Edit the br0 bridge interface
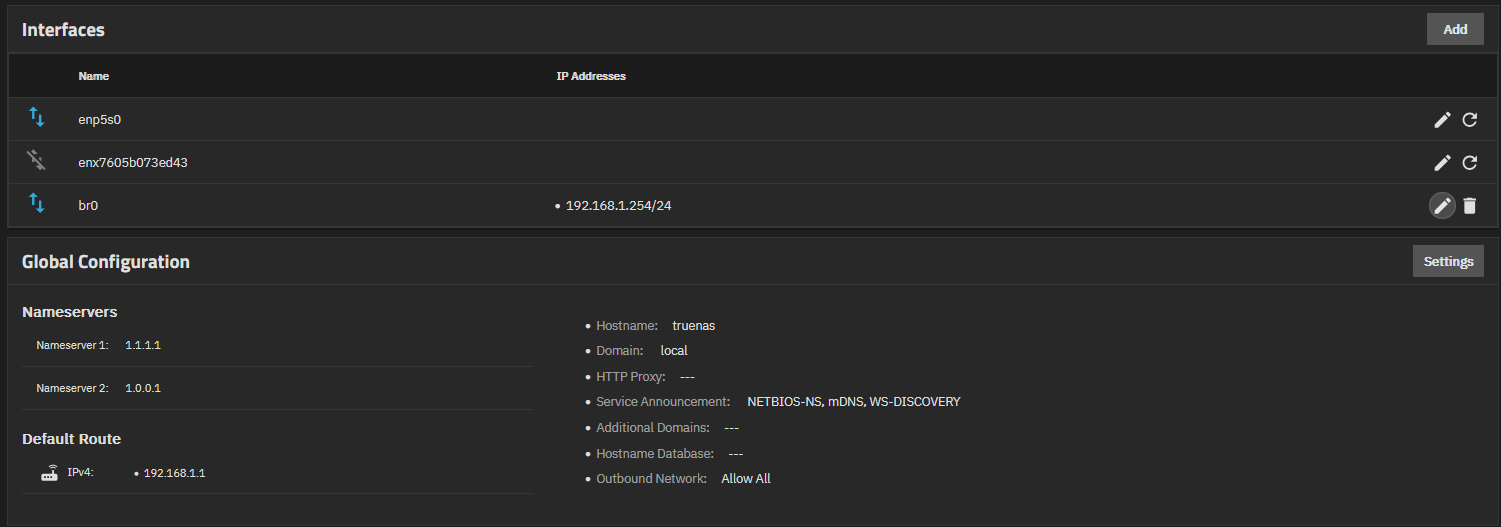This screenshot has height=527, width=1501. point(1442,205)
